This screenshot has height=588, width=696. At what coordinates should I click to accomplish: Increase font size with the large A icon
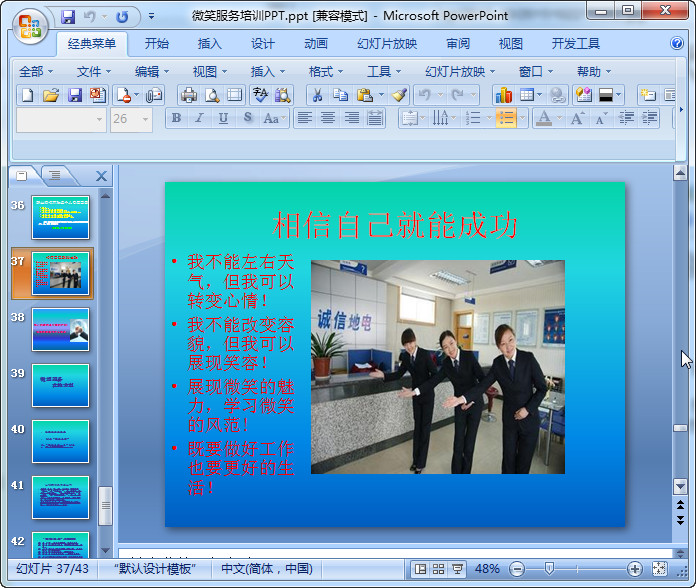(x=577, y=118)
